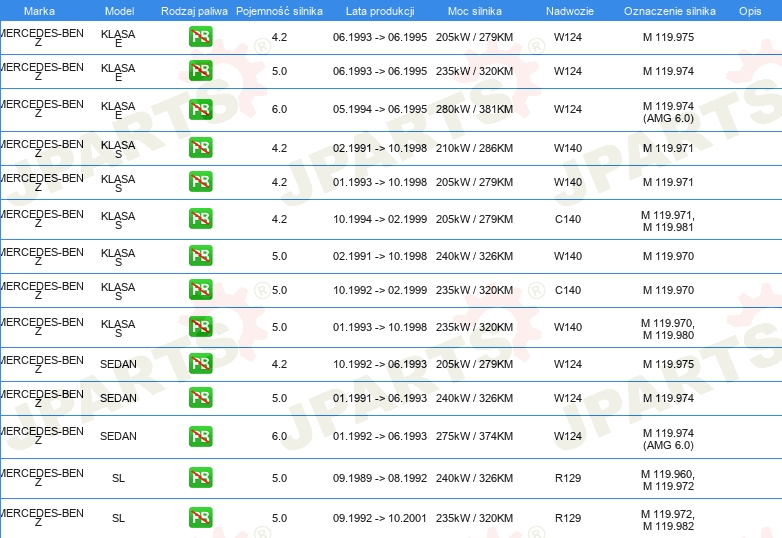Select the M 119.972, M 119.982 engine cell
This screenshot has height=538, width=782.
click(x=668, y=520)
